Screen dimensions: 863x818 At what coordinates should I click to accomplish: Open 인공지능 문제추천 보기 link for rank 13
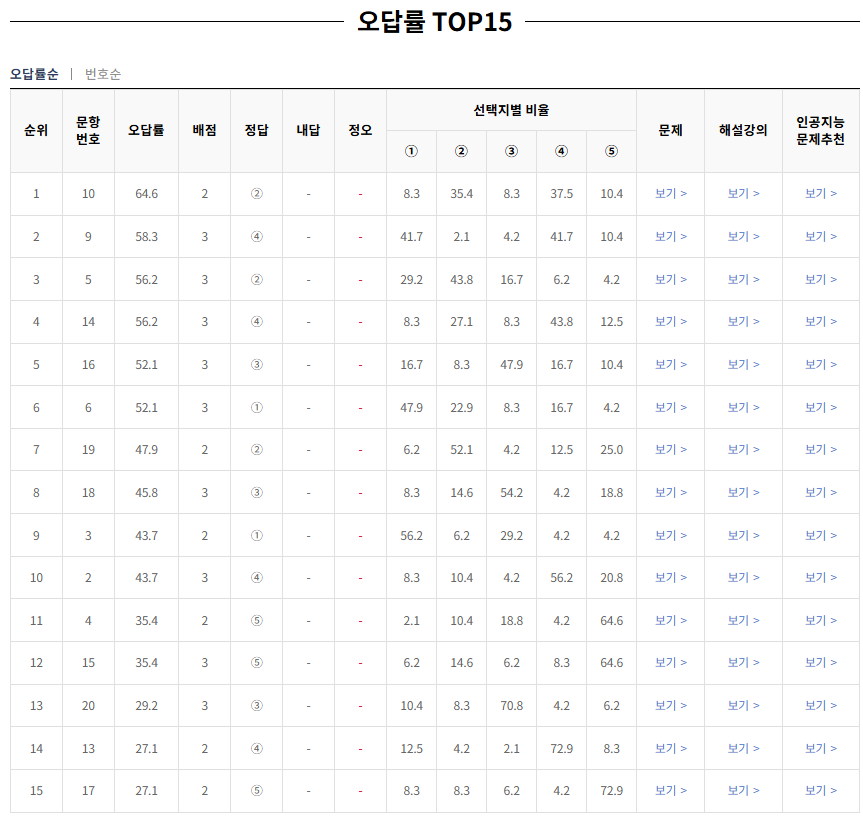821,706
